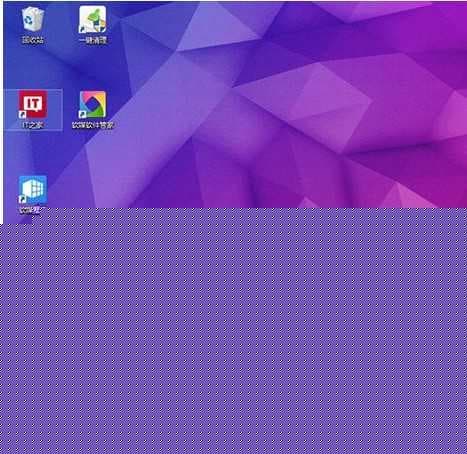Click the shortcut arrow on the IT之家 icon
This screenshot has height=454, width=467.
[23, 114]
